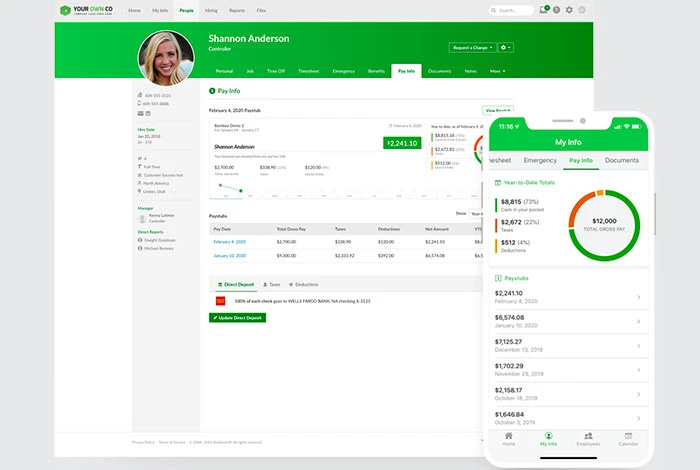
Task: Click the user avatar icon in top bar
Action: (582, 10)
